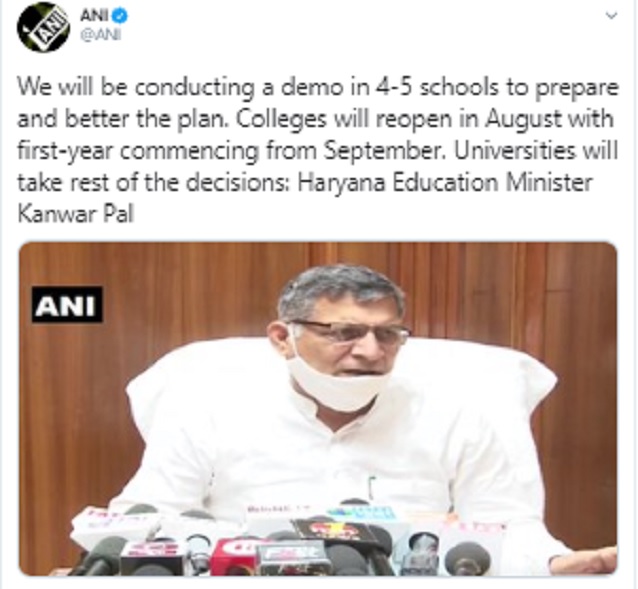Open the ANI profile avatar
This screenshot has height=589, width=638.
43,27
